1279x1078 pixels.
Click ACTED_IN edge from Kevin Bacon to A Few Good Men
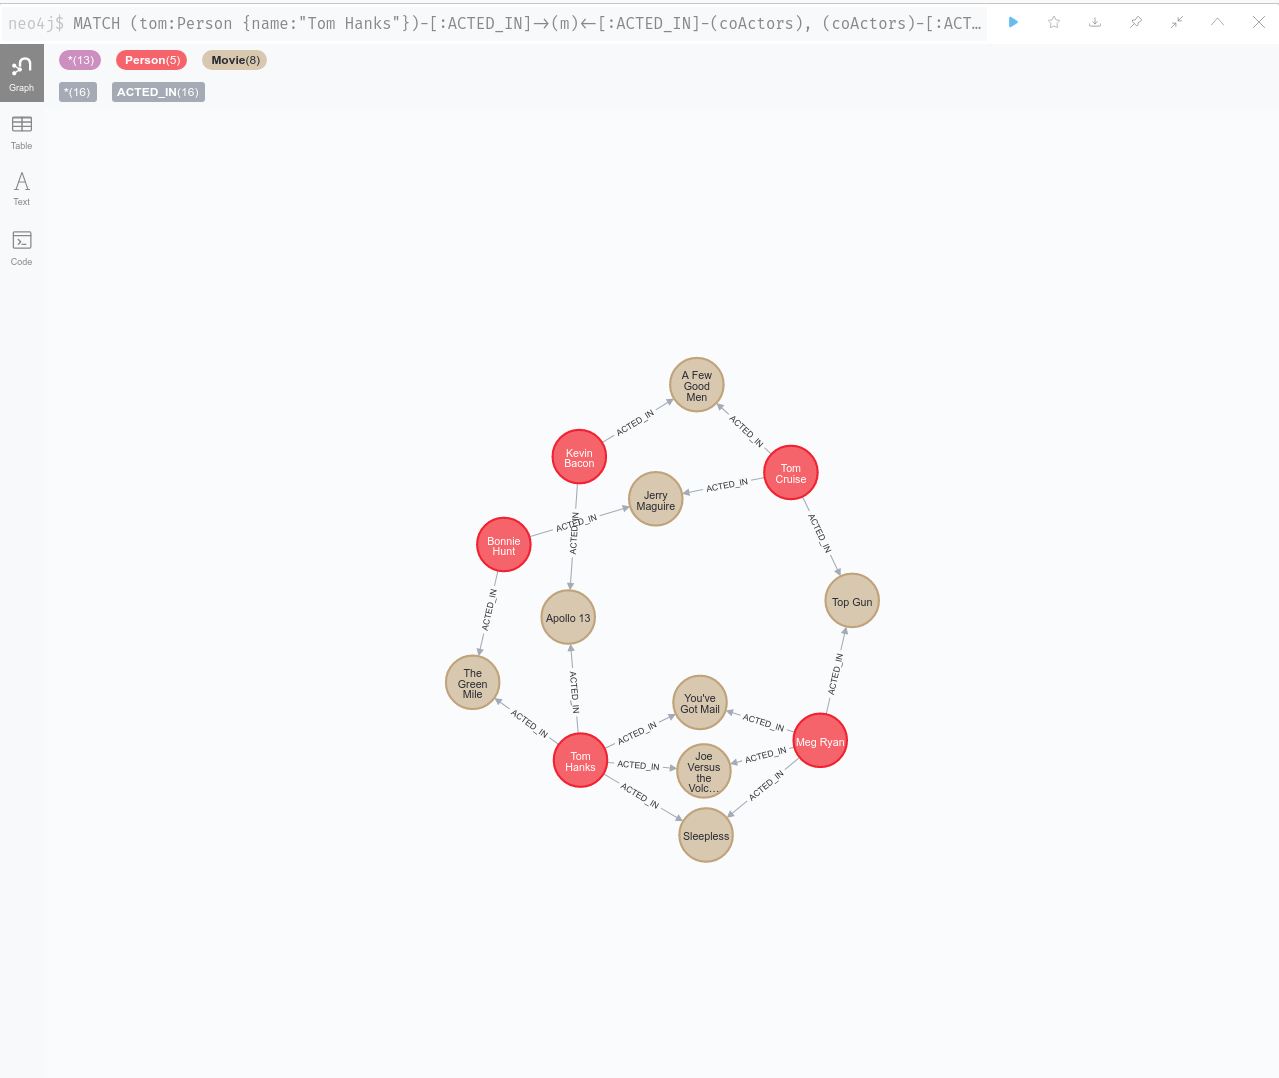coord(635,423)
